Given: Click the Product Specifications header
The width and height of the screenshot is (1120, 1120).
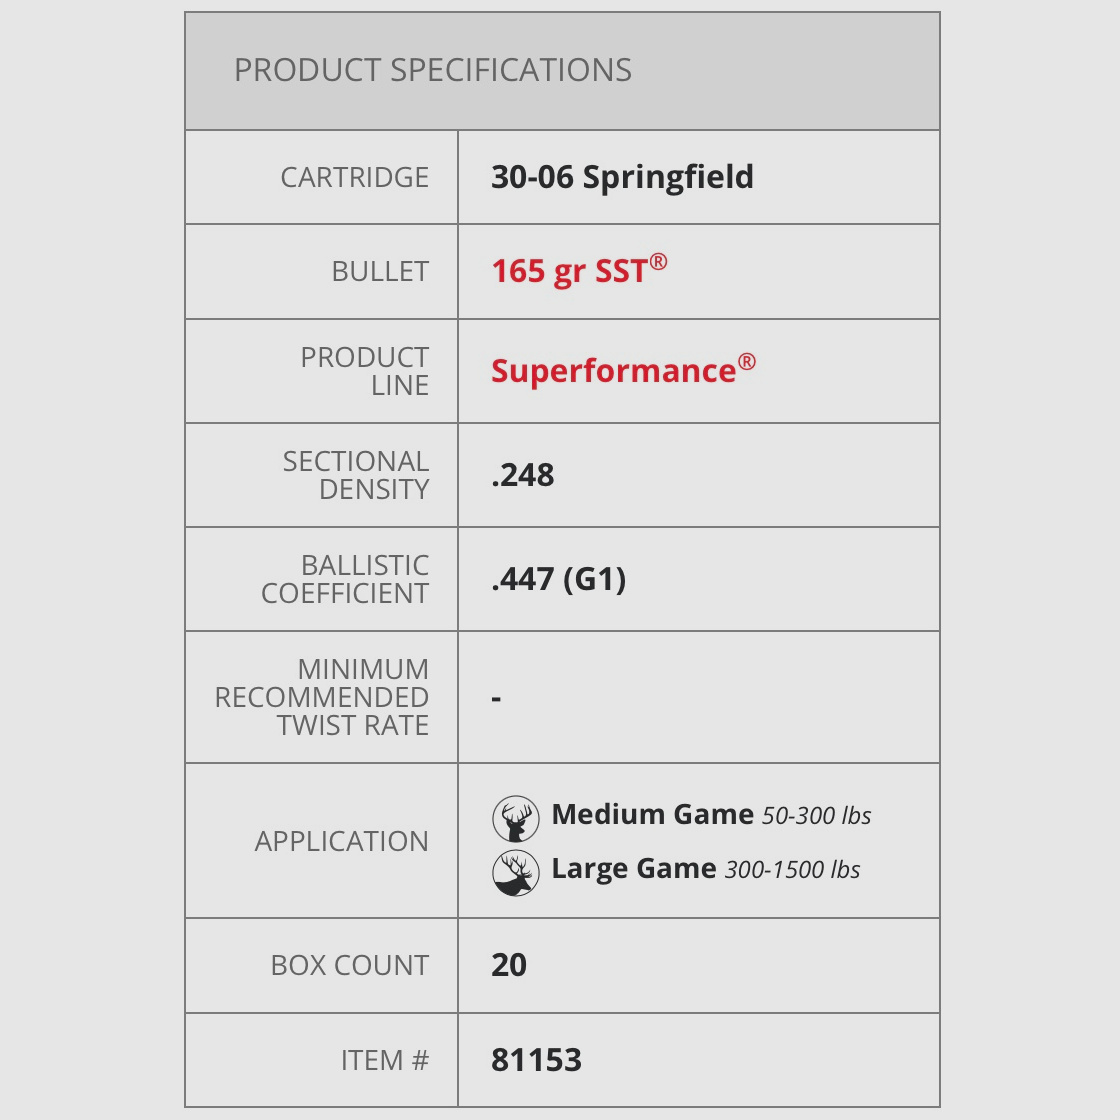Looking at the screenshot, I should (433, 70).
